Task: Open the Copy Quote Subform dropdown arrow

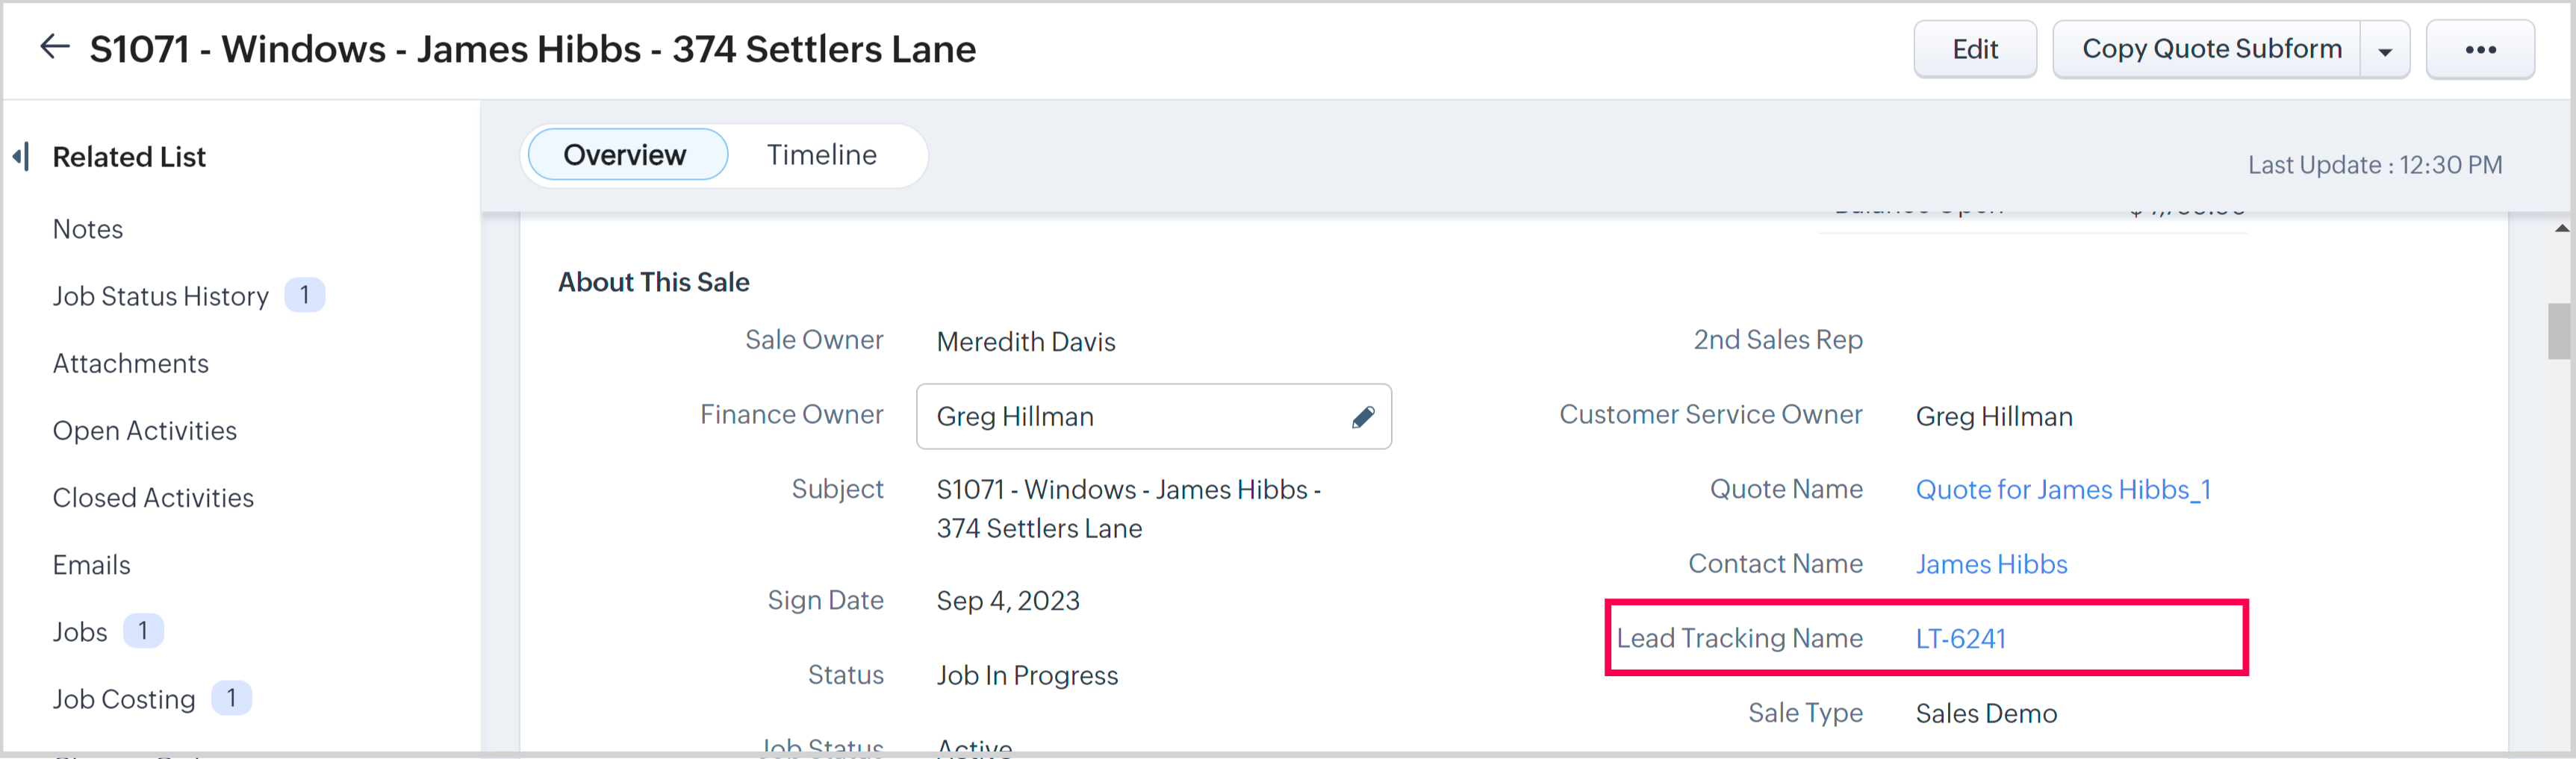Action: coord(2385,51)
